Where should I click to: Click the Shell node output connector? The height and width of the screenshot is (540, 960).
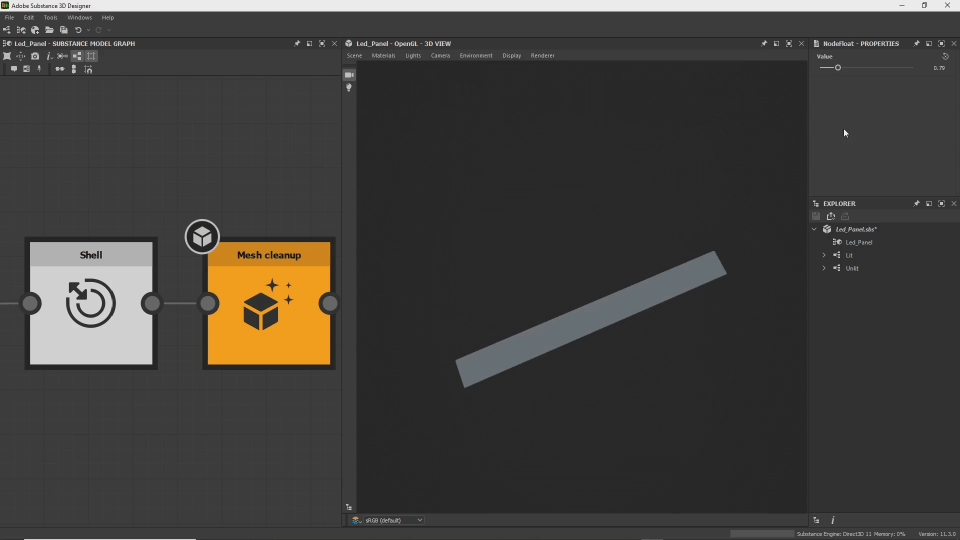(x=151, y=303)
